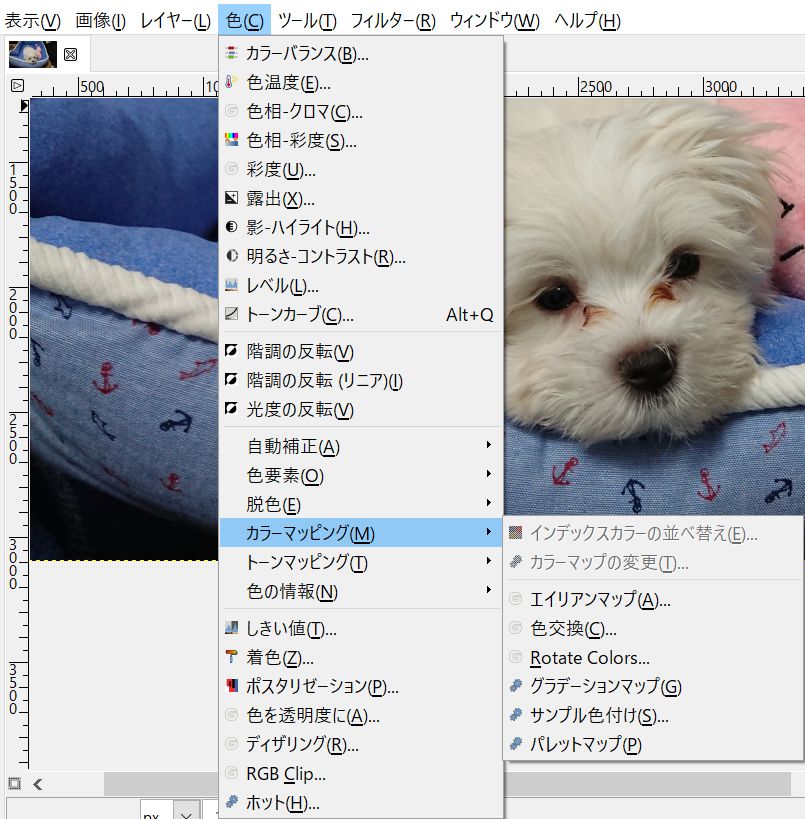Close the image tab with the X icon
Screen dimensions: 805x819
(x=71, y=54)
